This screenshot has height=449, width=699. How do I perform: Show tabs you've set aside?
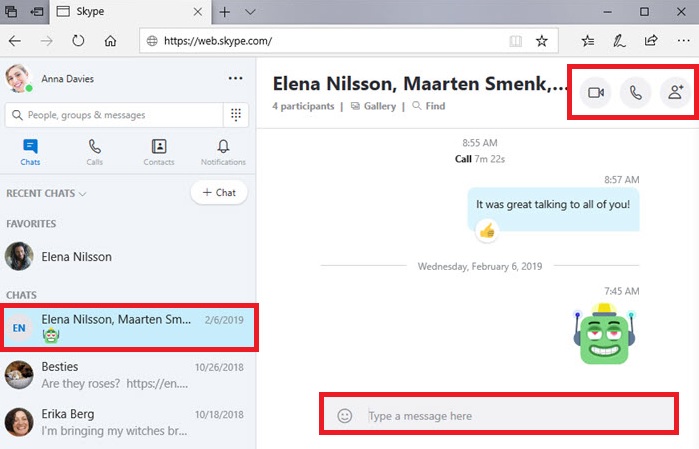point(11,12)
